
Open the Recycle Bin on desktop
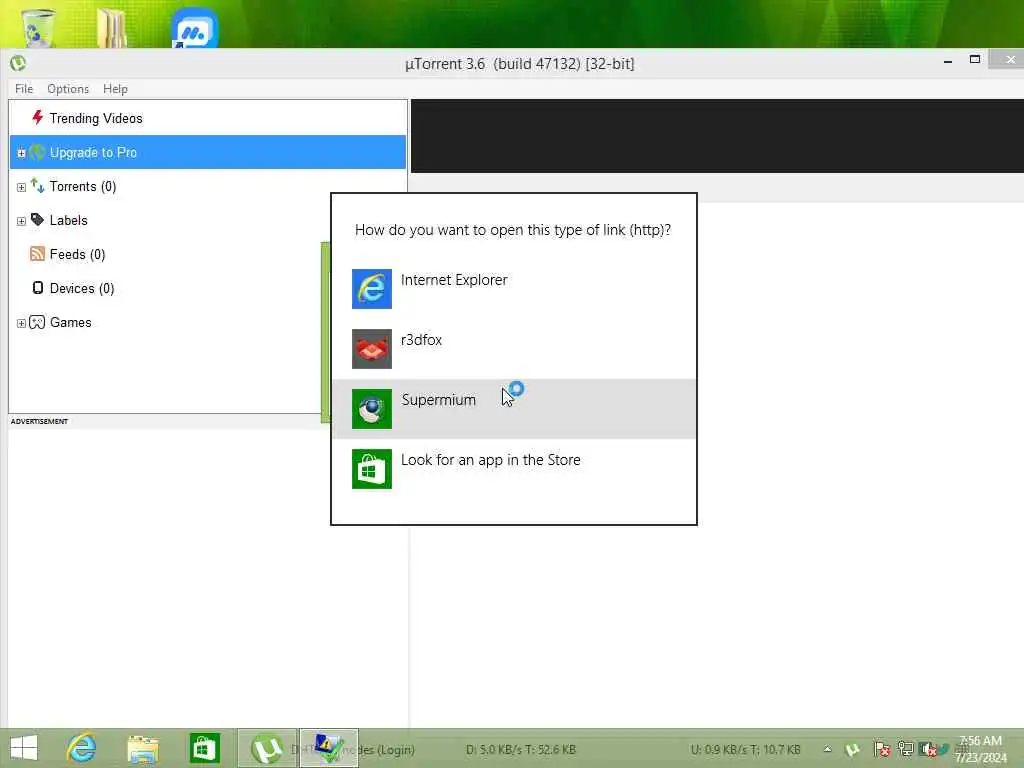tap(38, 27)
